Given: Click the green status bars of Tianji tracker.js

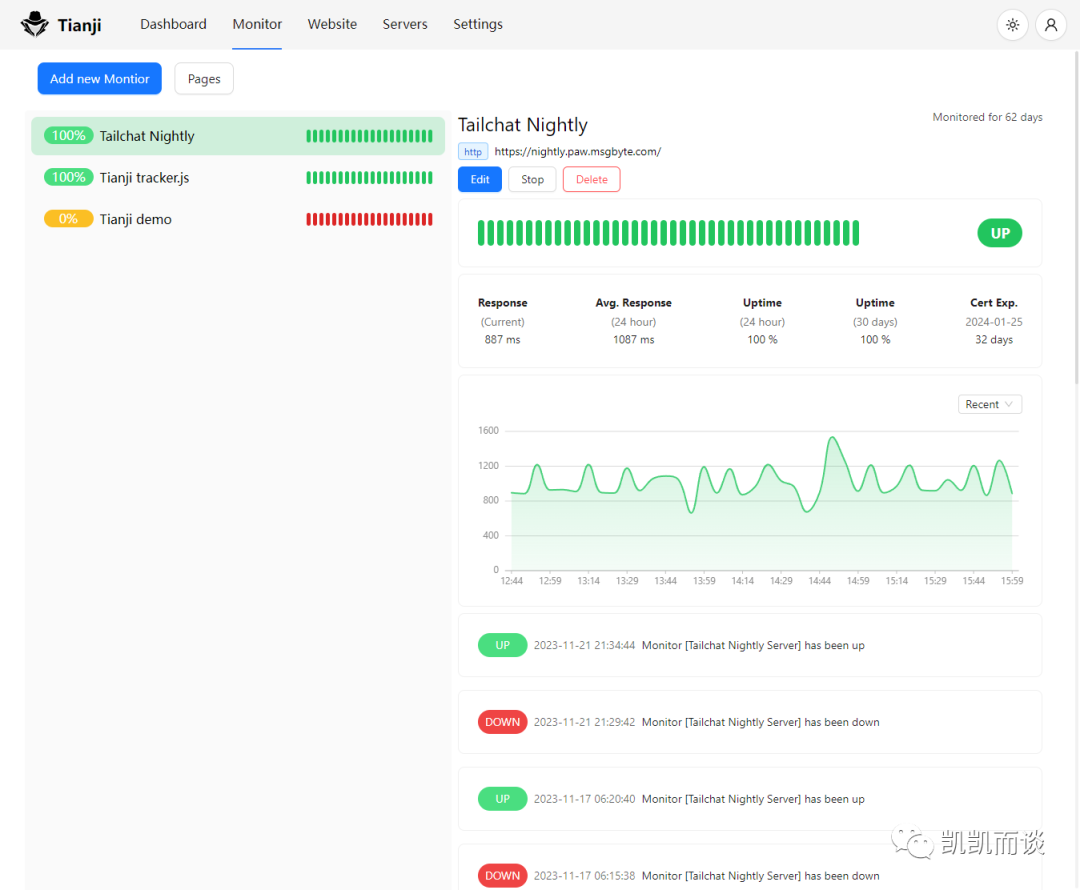Looking at the screenshot, I should coord(369,178).
